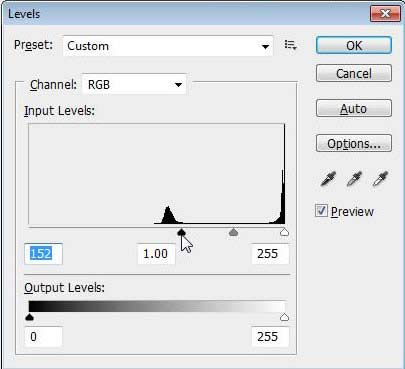This screenshot has width=405, height=369.
Task: Click the output white slider triangle
Action: [x=284, y=317]
